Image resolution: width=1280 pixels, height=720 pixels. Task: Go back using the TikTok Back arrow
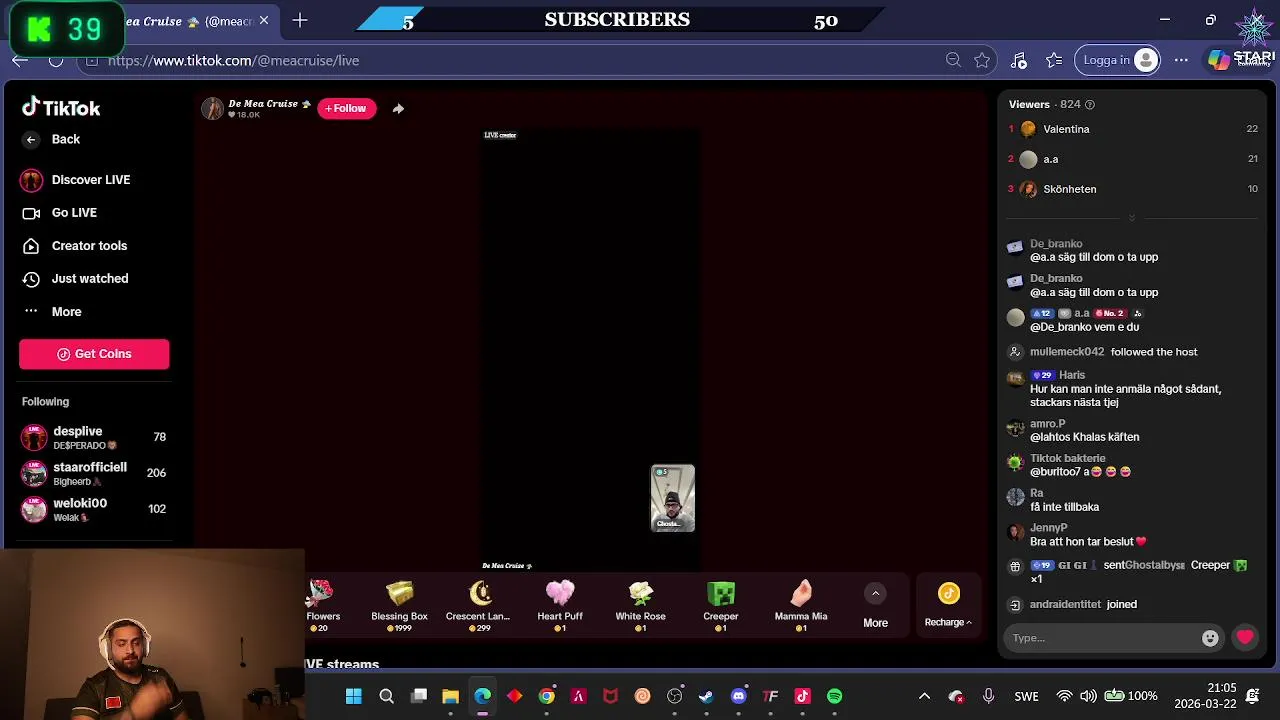[31, 140]
